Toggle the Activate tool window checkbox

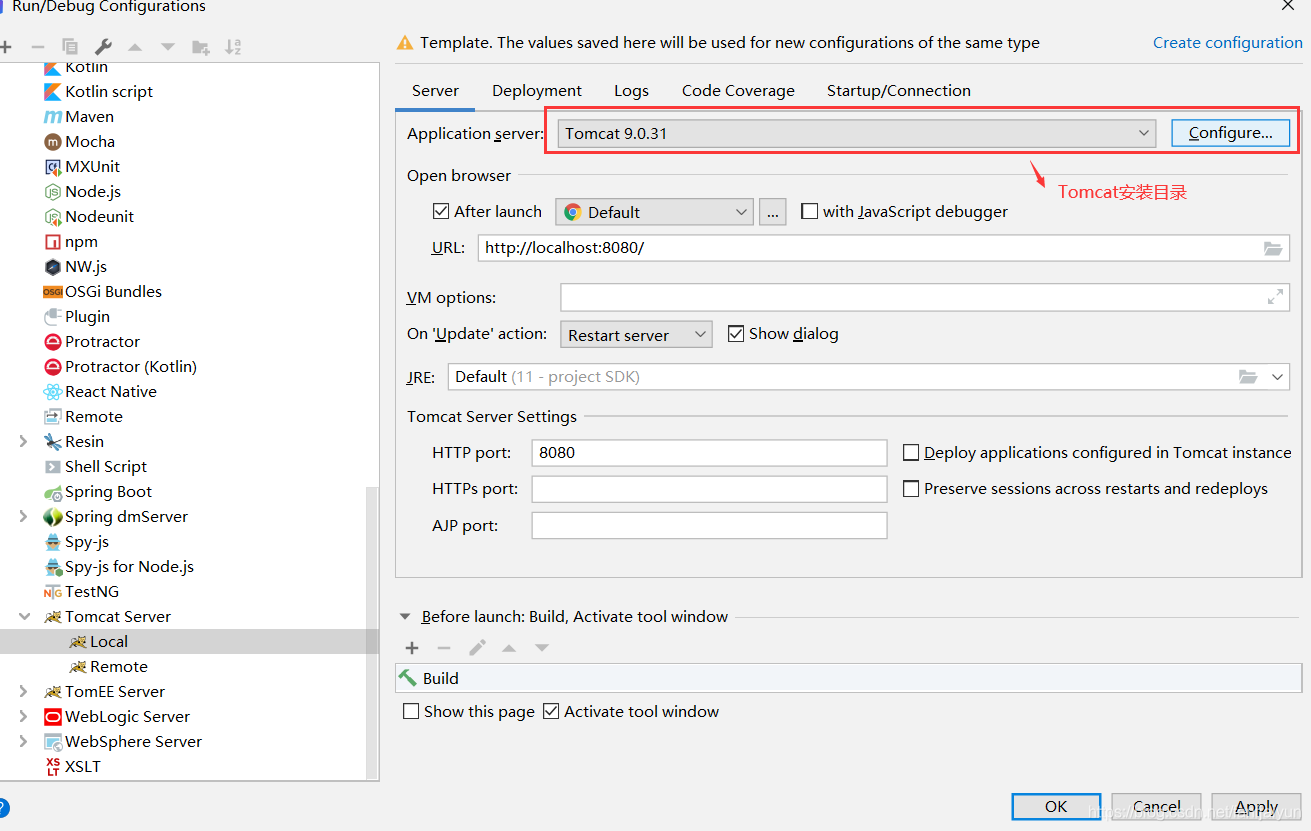tap(551, 712)
